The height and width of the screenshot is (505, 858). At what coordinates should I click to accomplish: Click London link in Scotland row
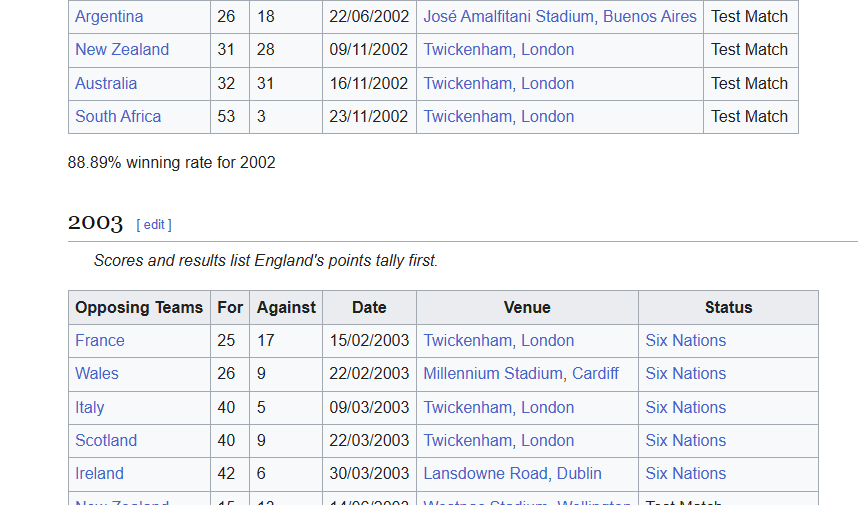click(x=547, y=440)
